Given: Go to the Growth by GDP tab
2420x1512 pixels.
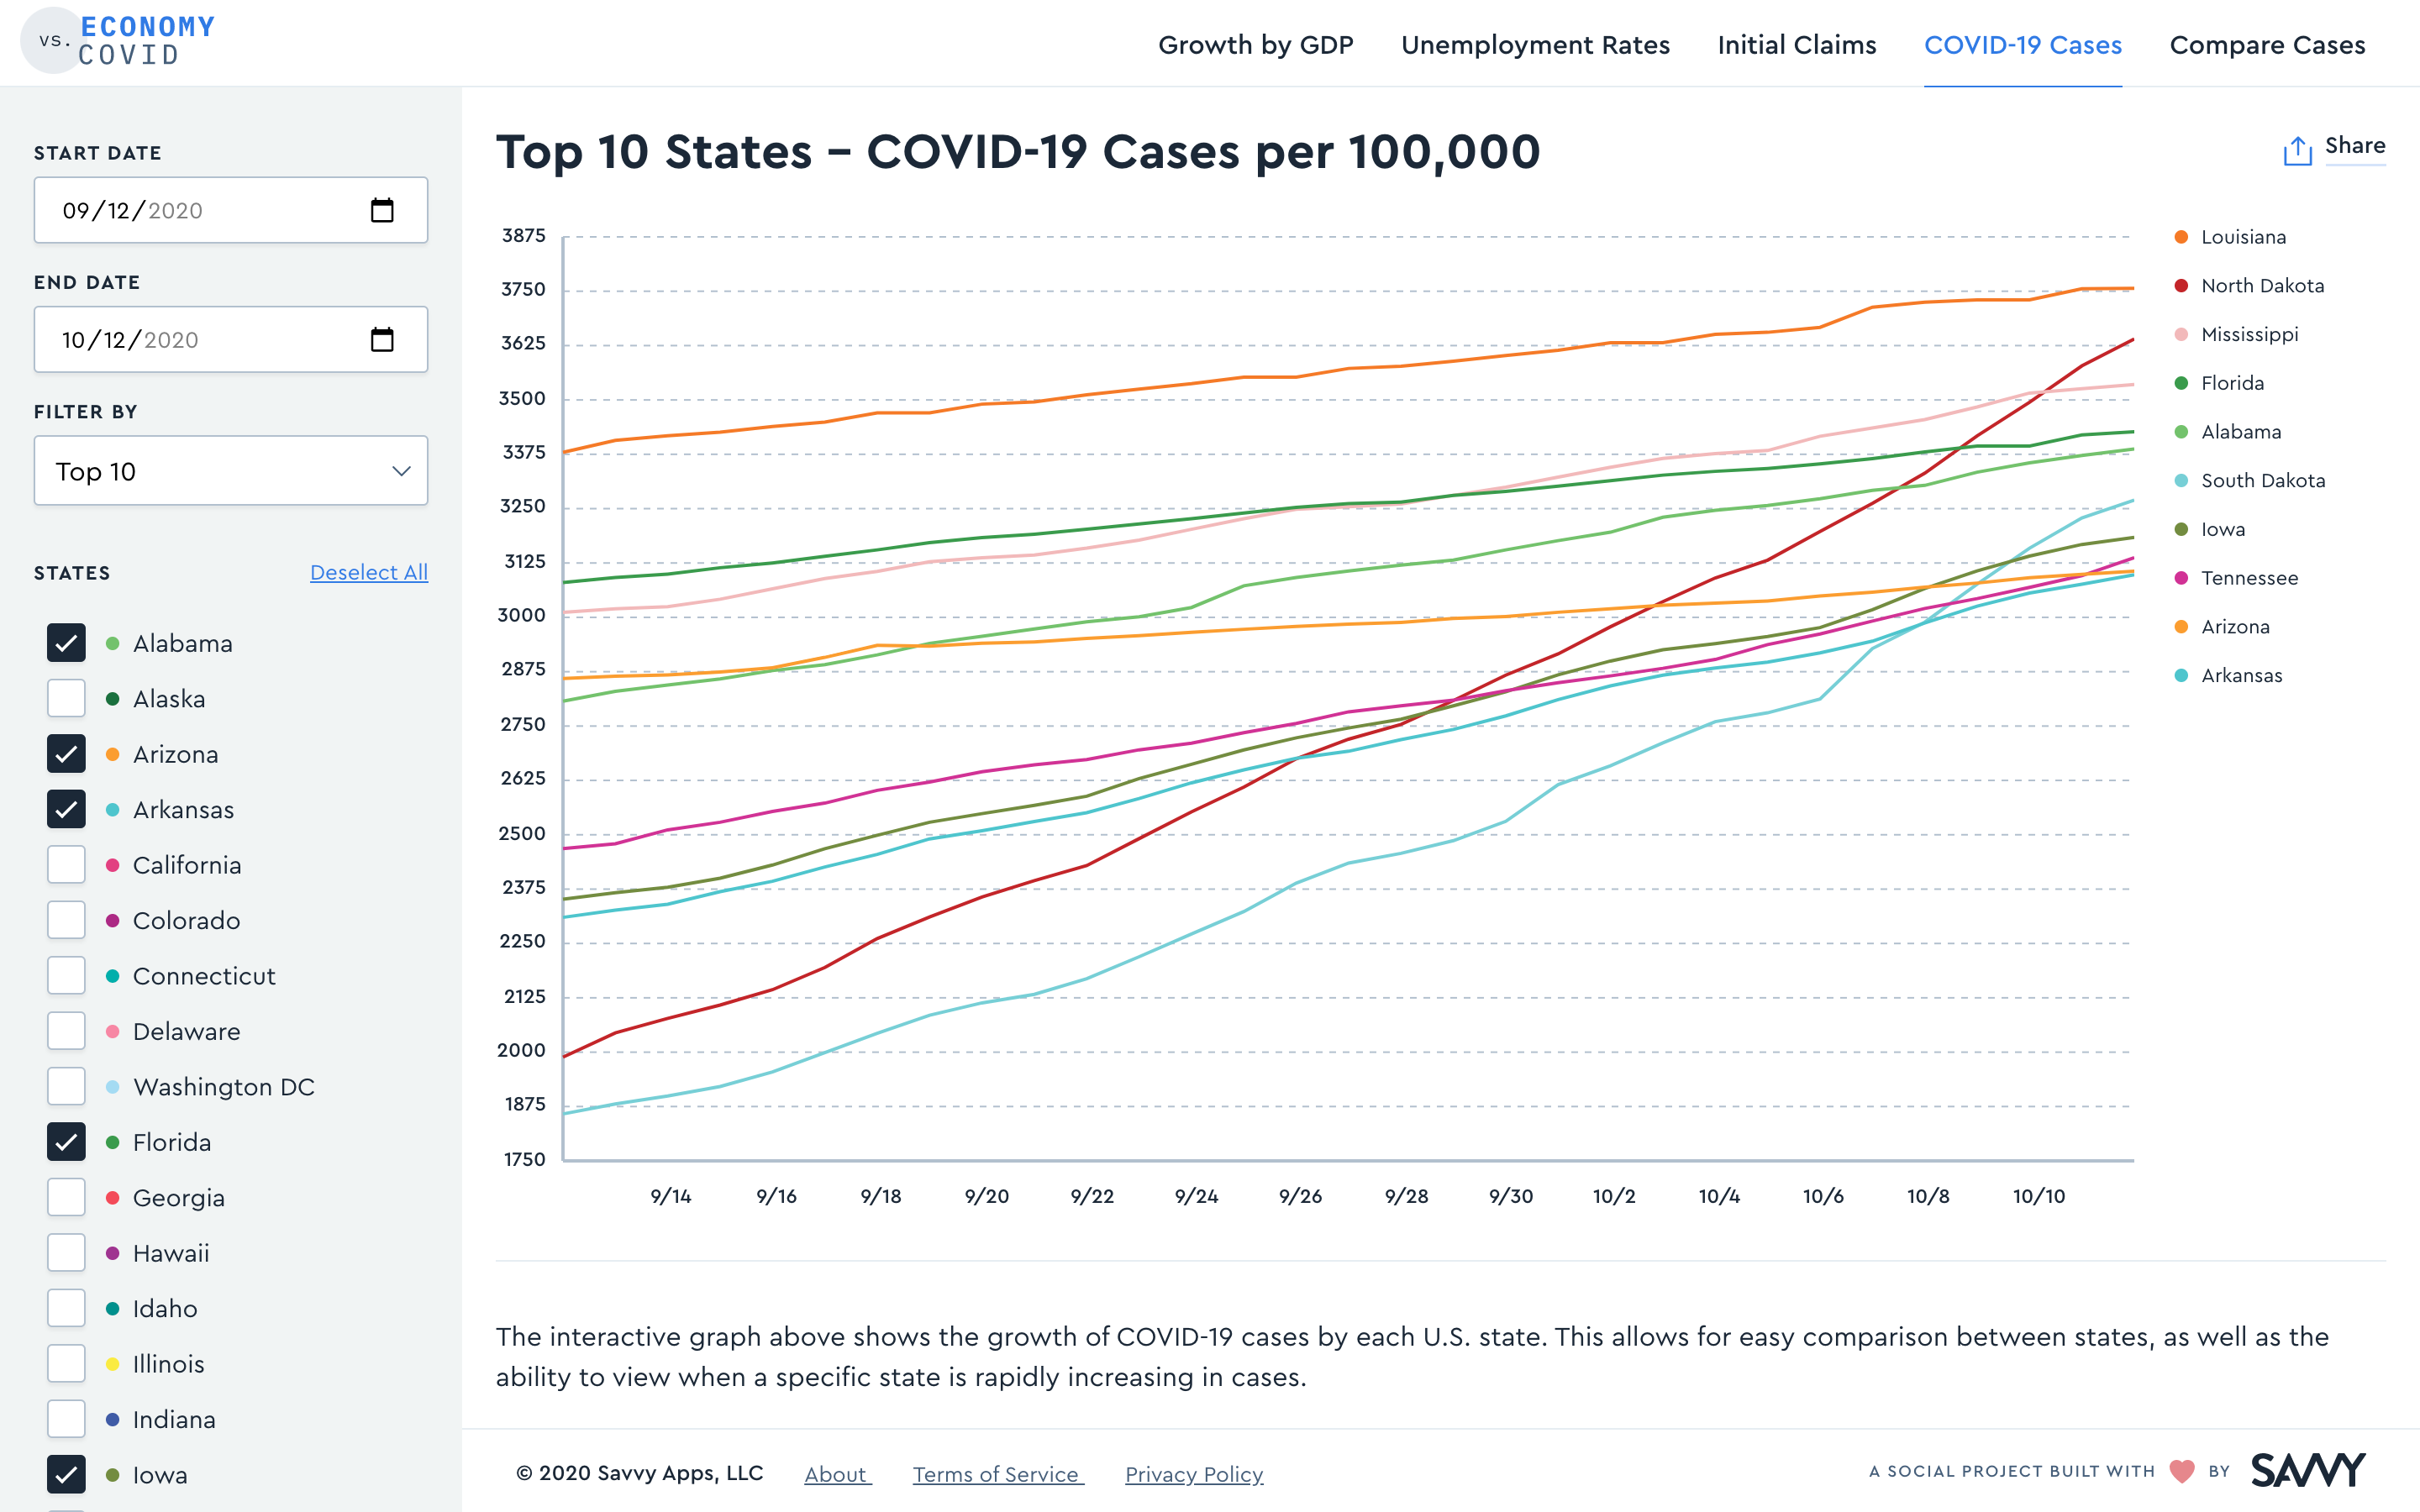Looking at the screenshot, I should pyautogui.click(x=1255, y=45).
